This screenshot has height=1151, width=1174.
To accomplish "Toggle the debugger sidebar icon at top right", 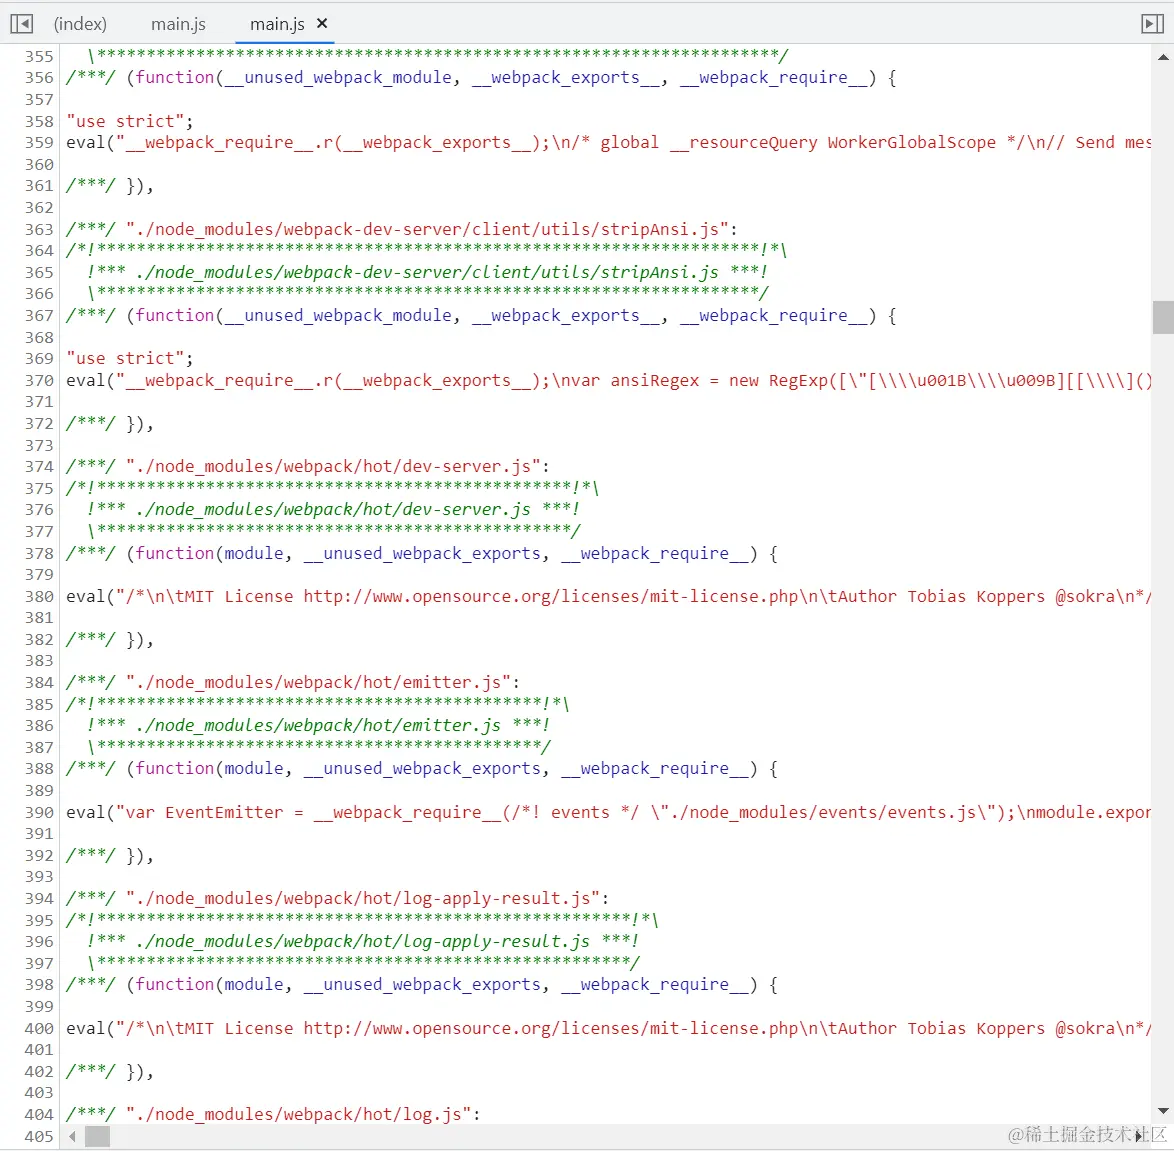I will pyautogui.click(x=1152, y=24).
